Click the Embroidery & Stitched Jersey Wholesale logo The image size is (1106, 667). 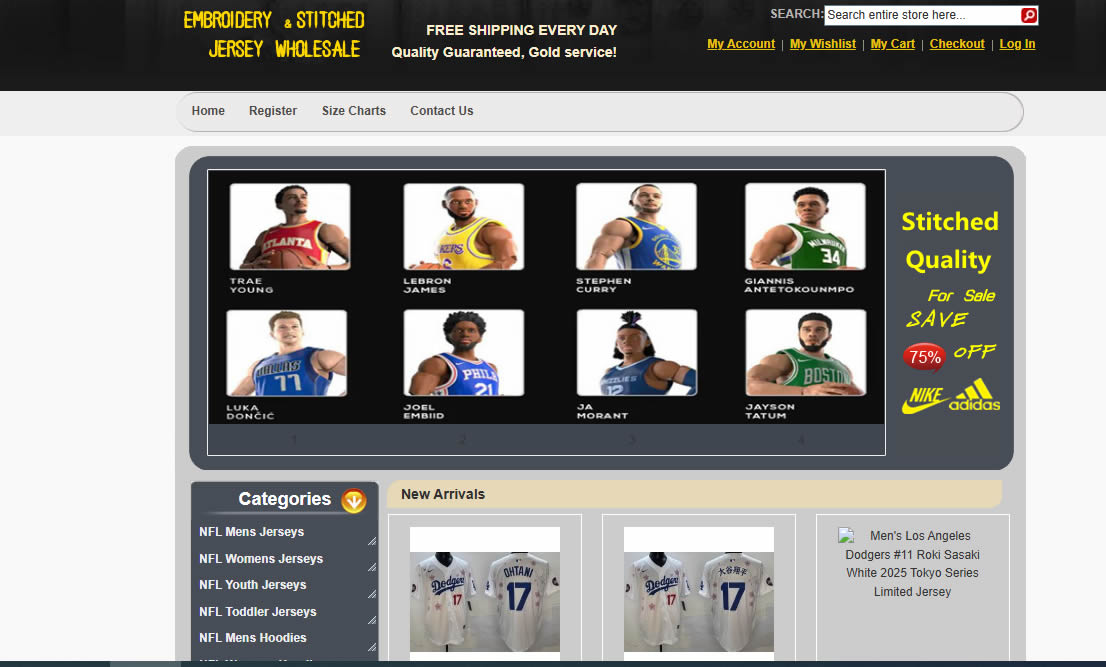(274, 34)
